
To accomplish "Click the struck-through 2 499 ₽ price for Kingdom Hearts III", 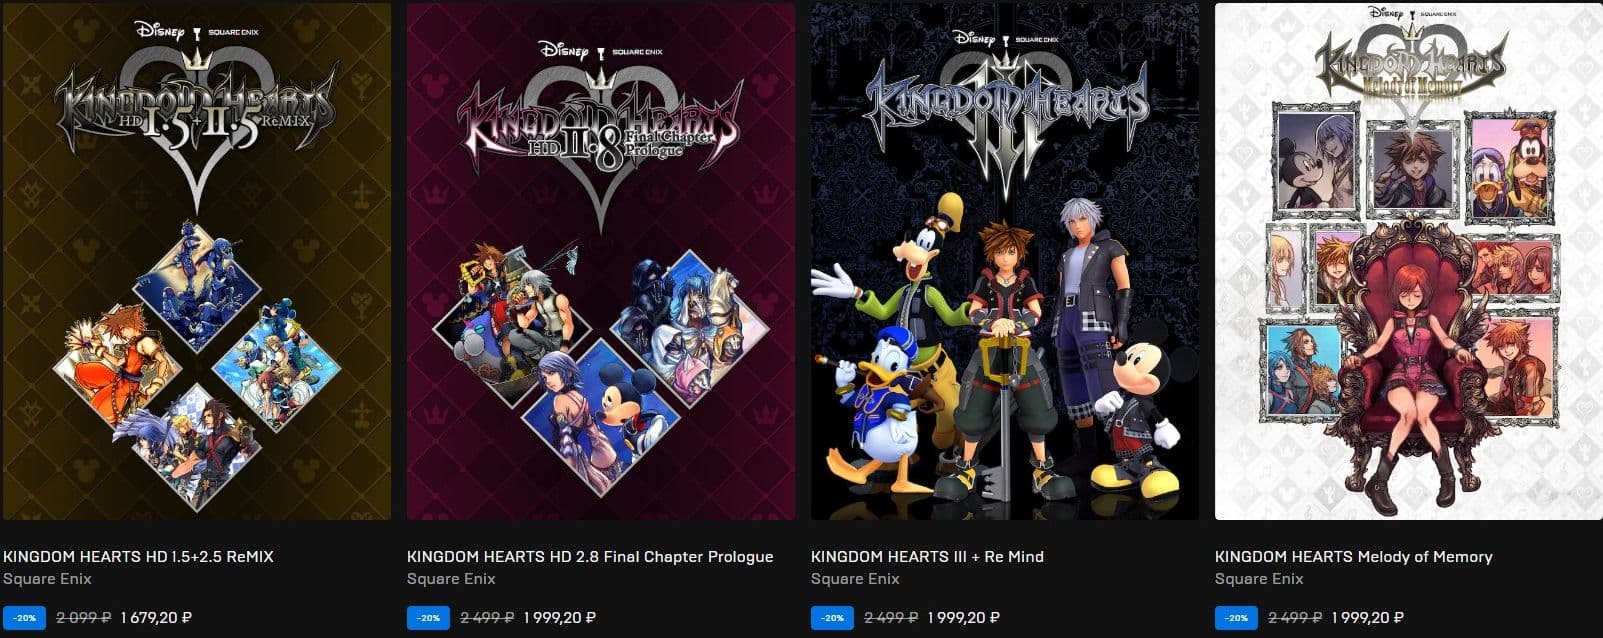I will click(x=891, y=618).
